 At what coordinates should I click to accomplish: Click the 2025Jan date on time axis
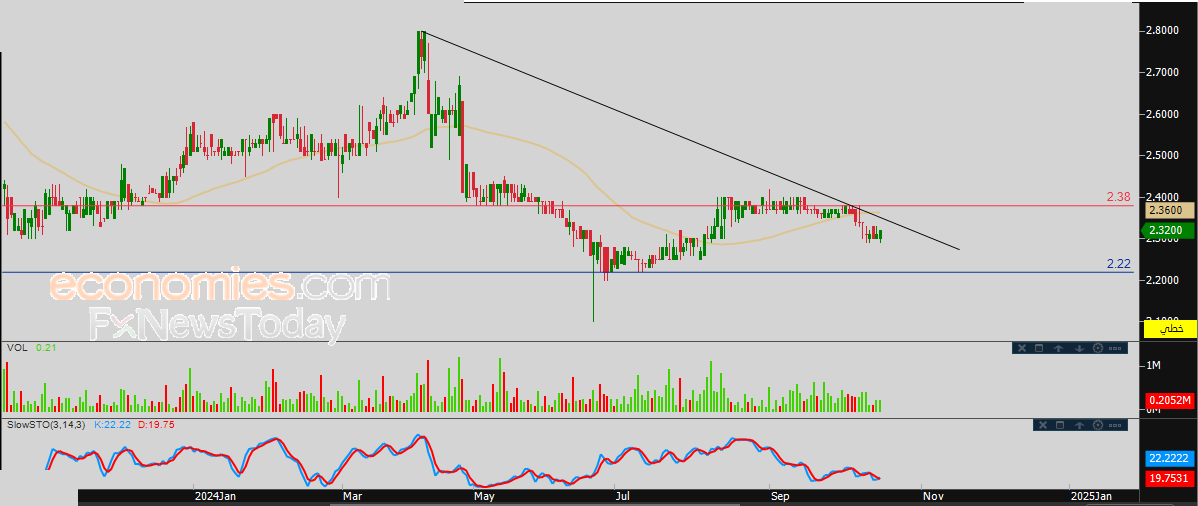[1091, 496]
